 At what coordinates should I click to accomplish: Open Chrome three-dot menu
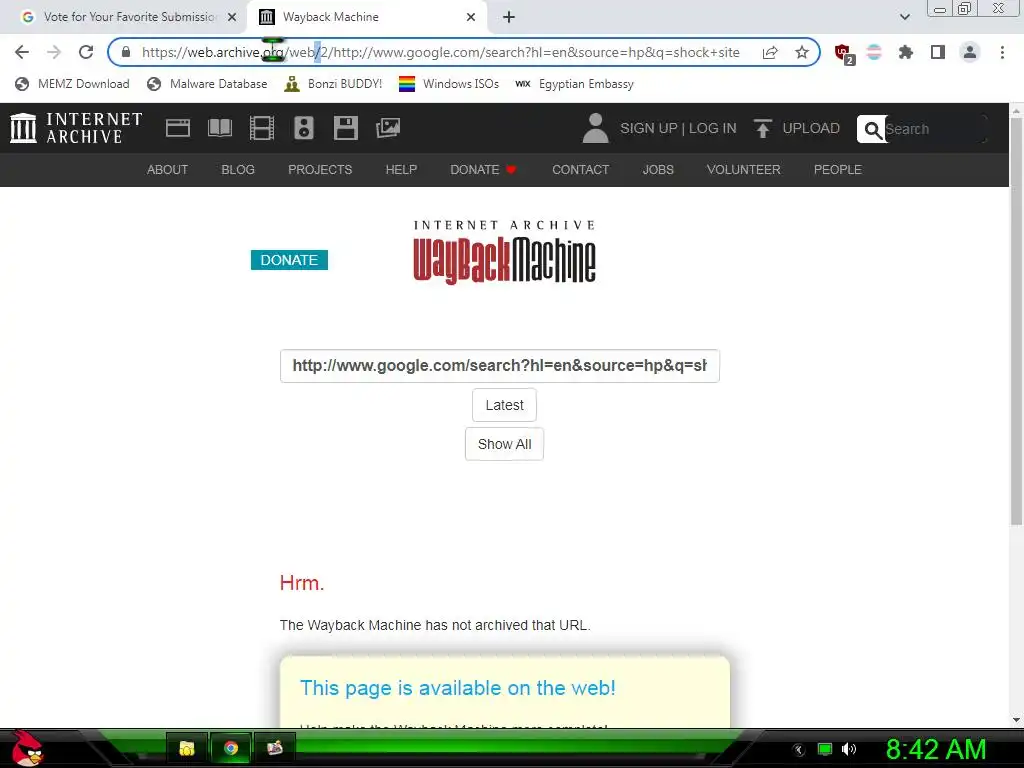point(1002,52)
